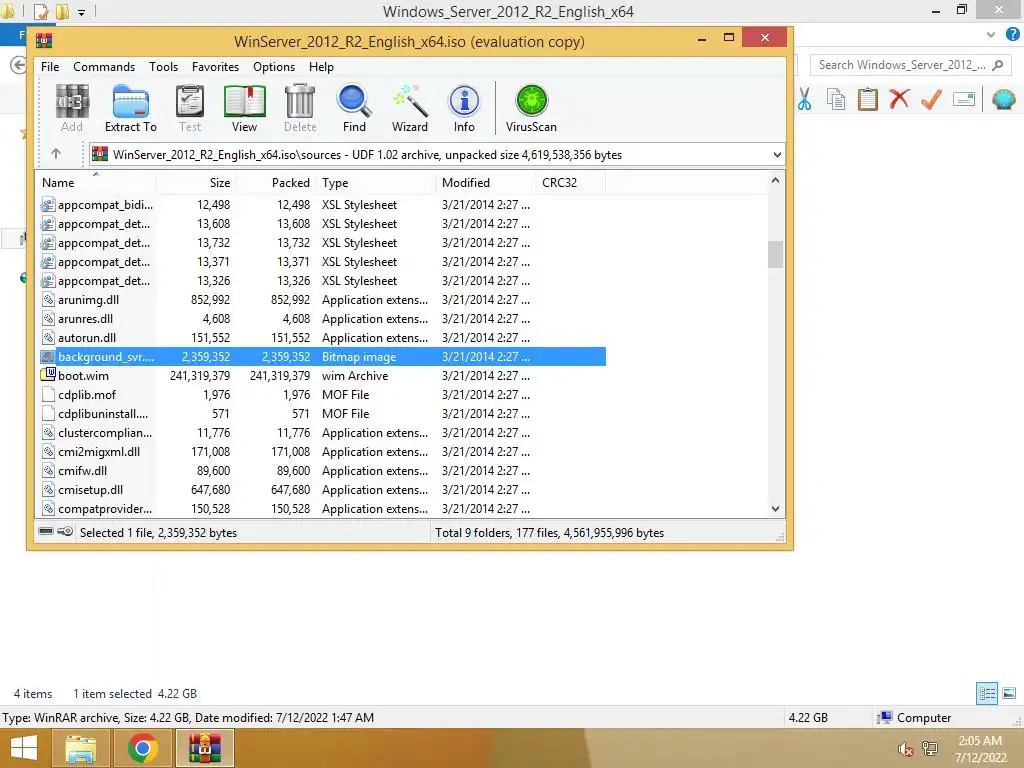Open the Favorites menu
The image size is (1024, 768).
pyautogui.click(x=216, y=67)
